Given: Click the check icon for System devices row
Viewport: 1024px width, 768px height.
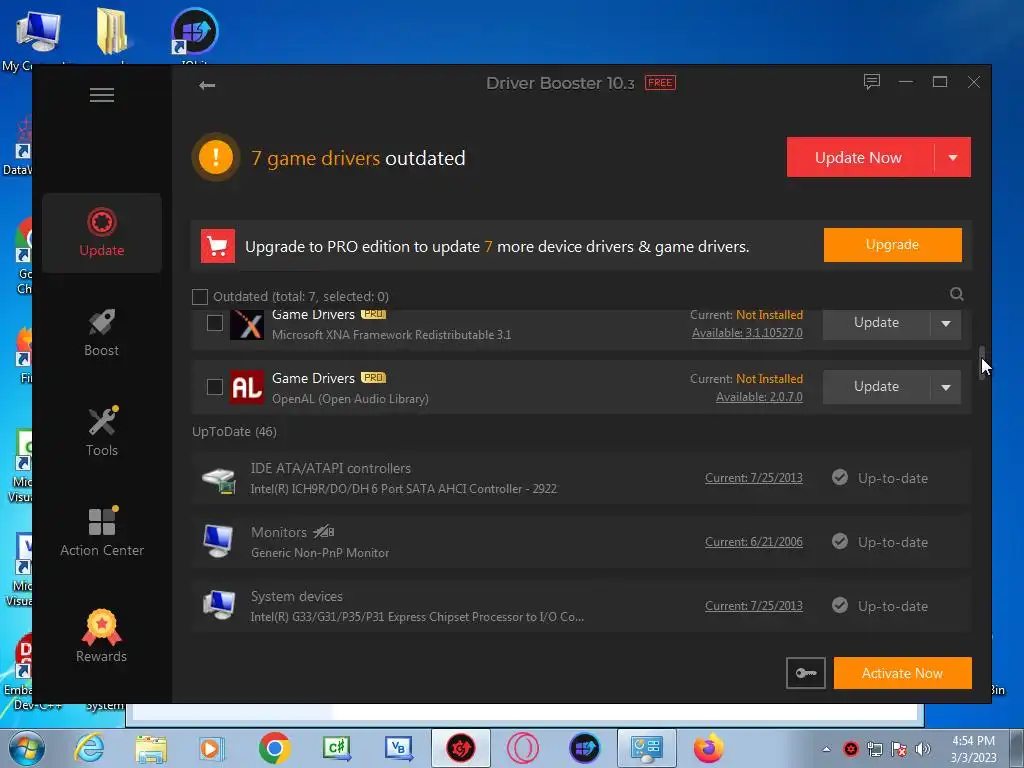Looking at the screenshot, I should tap(840, 605).
